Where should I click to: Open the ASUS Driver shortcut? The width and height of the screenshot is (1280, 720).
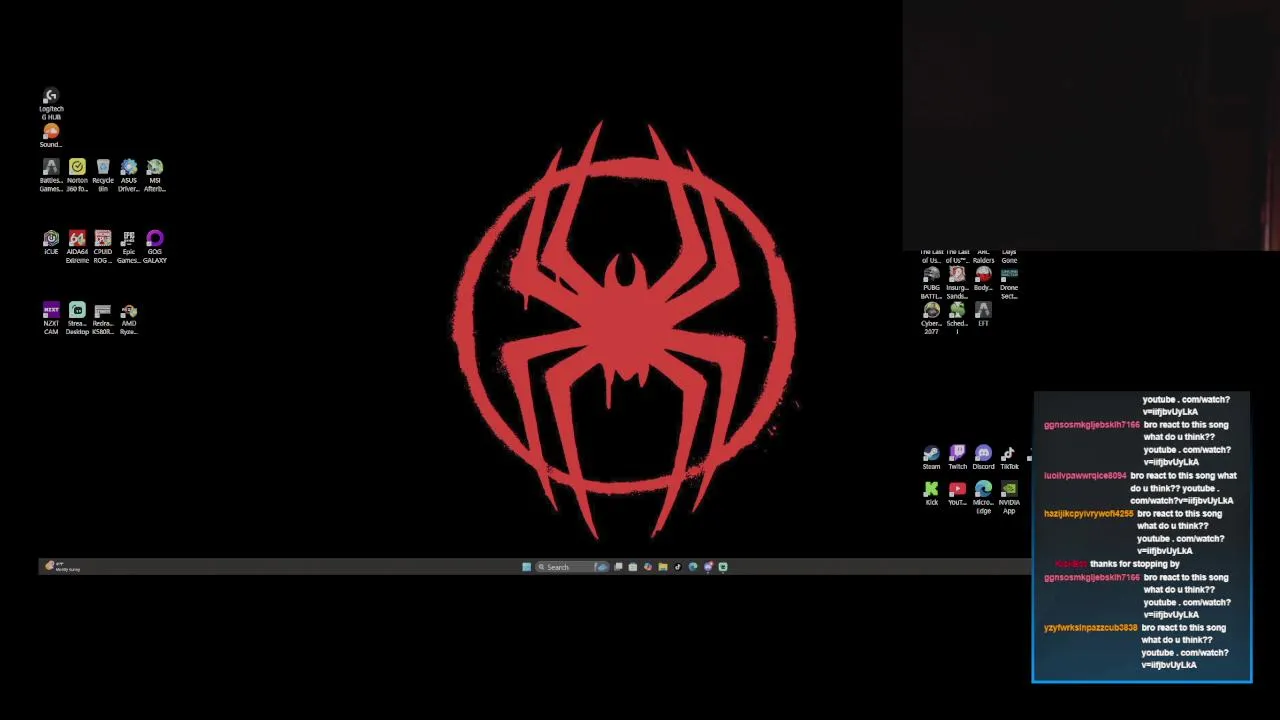[129, 175]
